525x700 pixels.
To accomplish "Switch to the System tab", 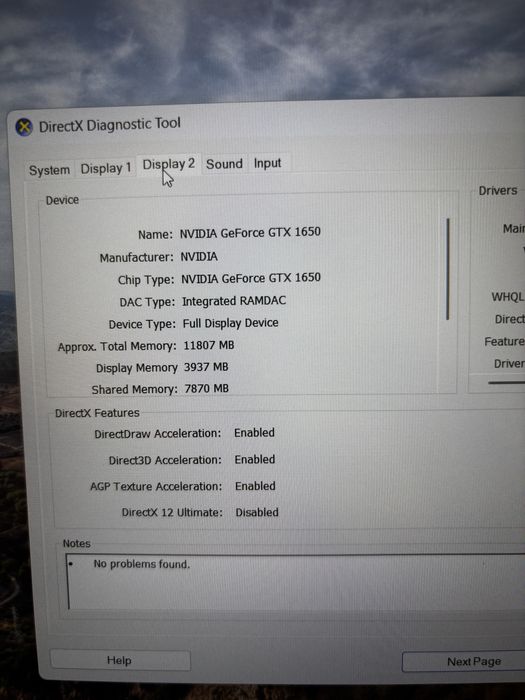I will click(49, 170).
